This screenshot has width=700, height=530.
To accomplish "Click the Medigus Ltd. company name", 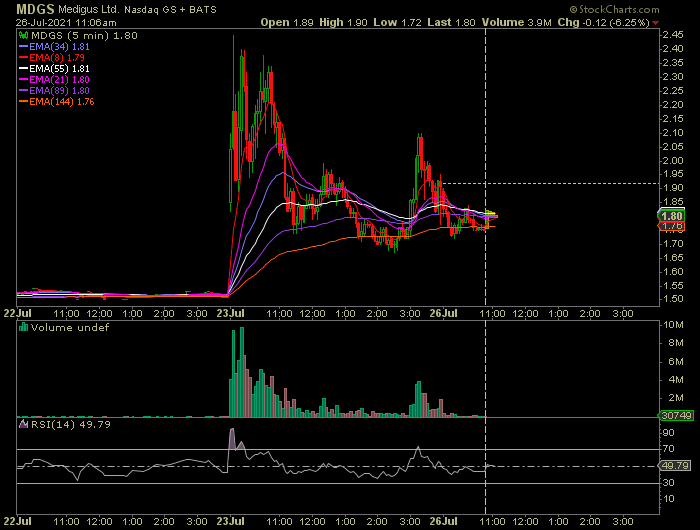I will (x=89, y=9).
